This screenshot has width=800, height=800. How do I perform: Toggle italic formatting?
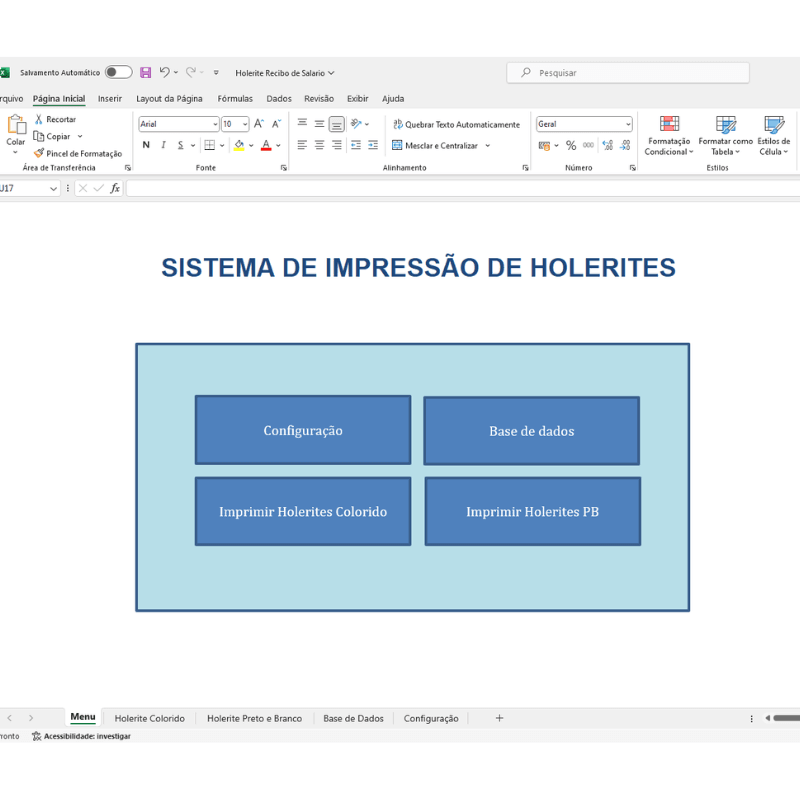pos(163,145)
